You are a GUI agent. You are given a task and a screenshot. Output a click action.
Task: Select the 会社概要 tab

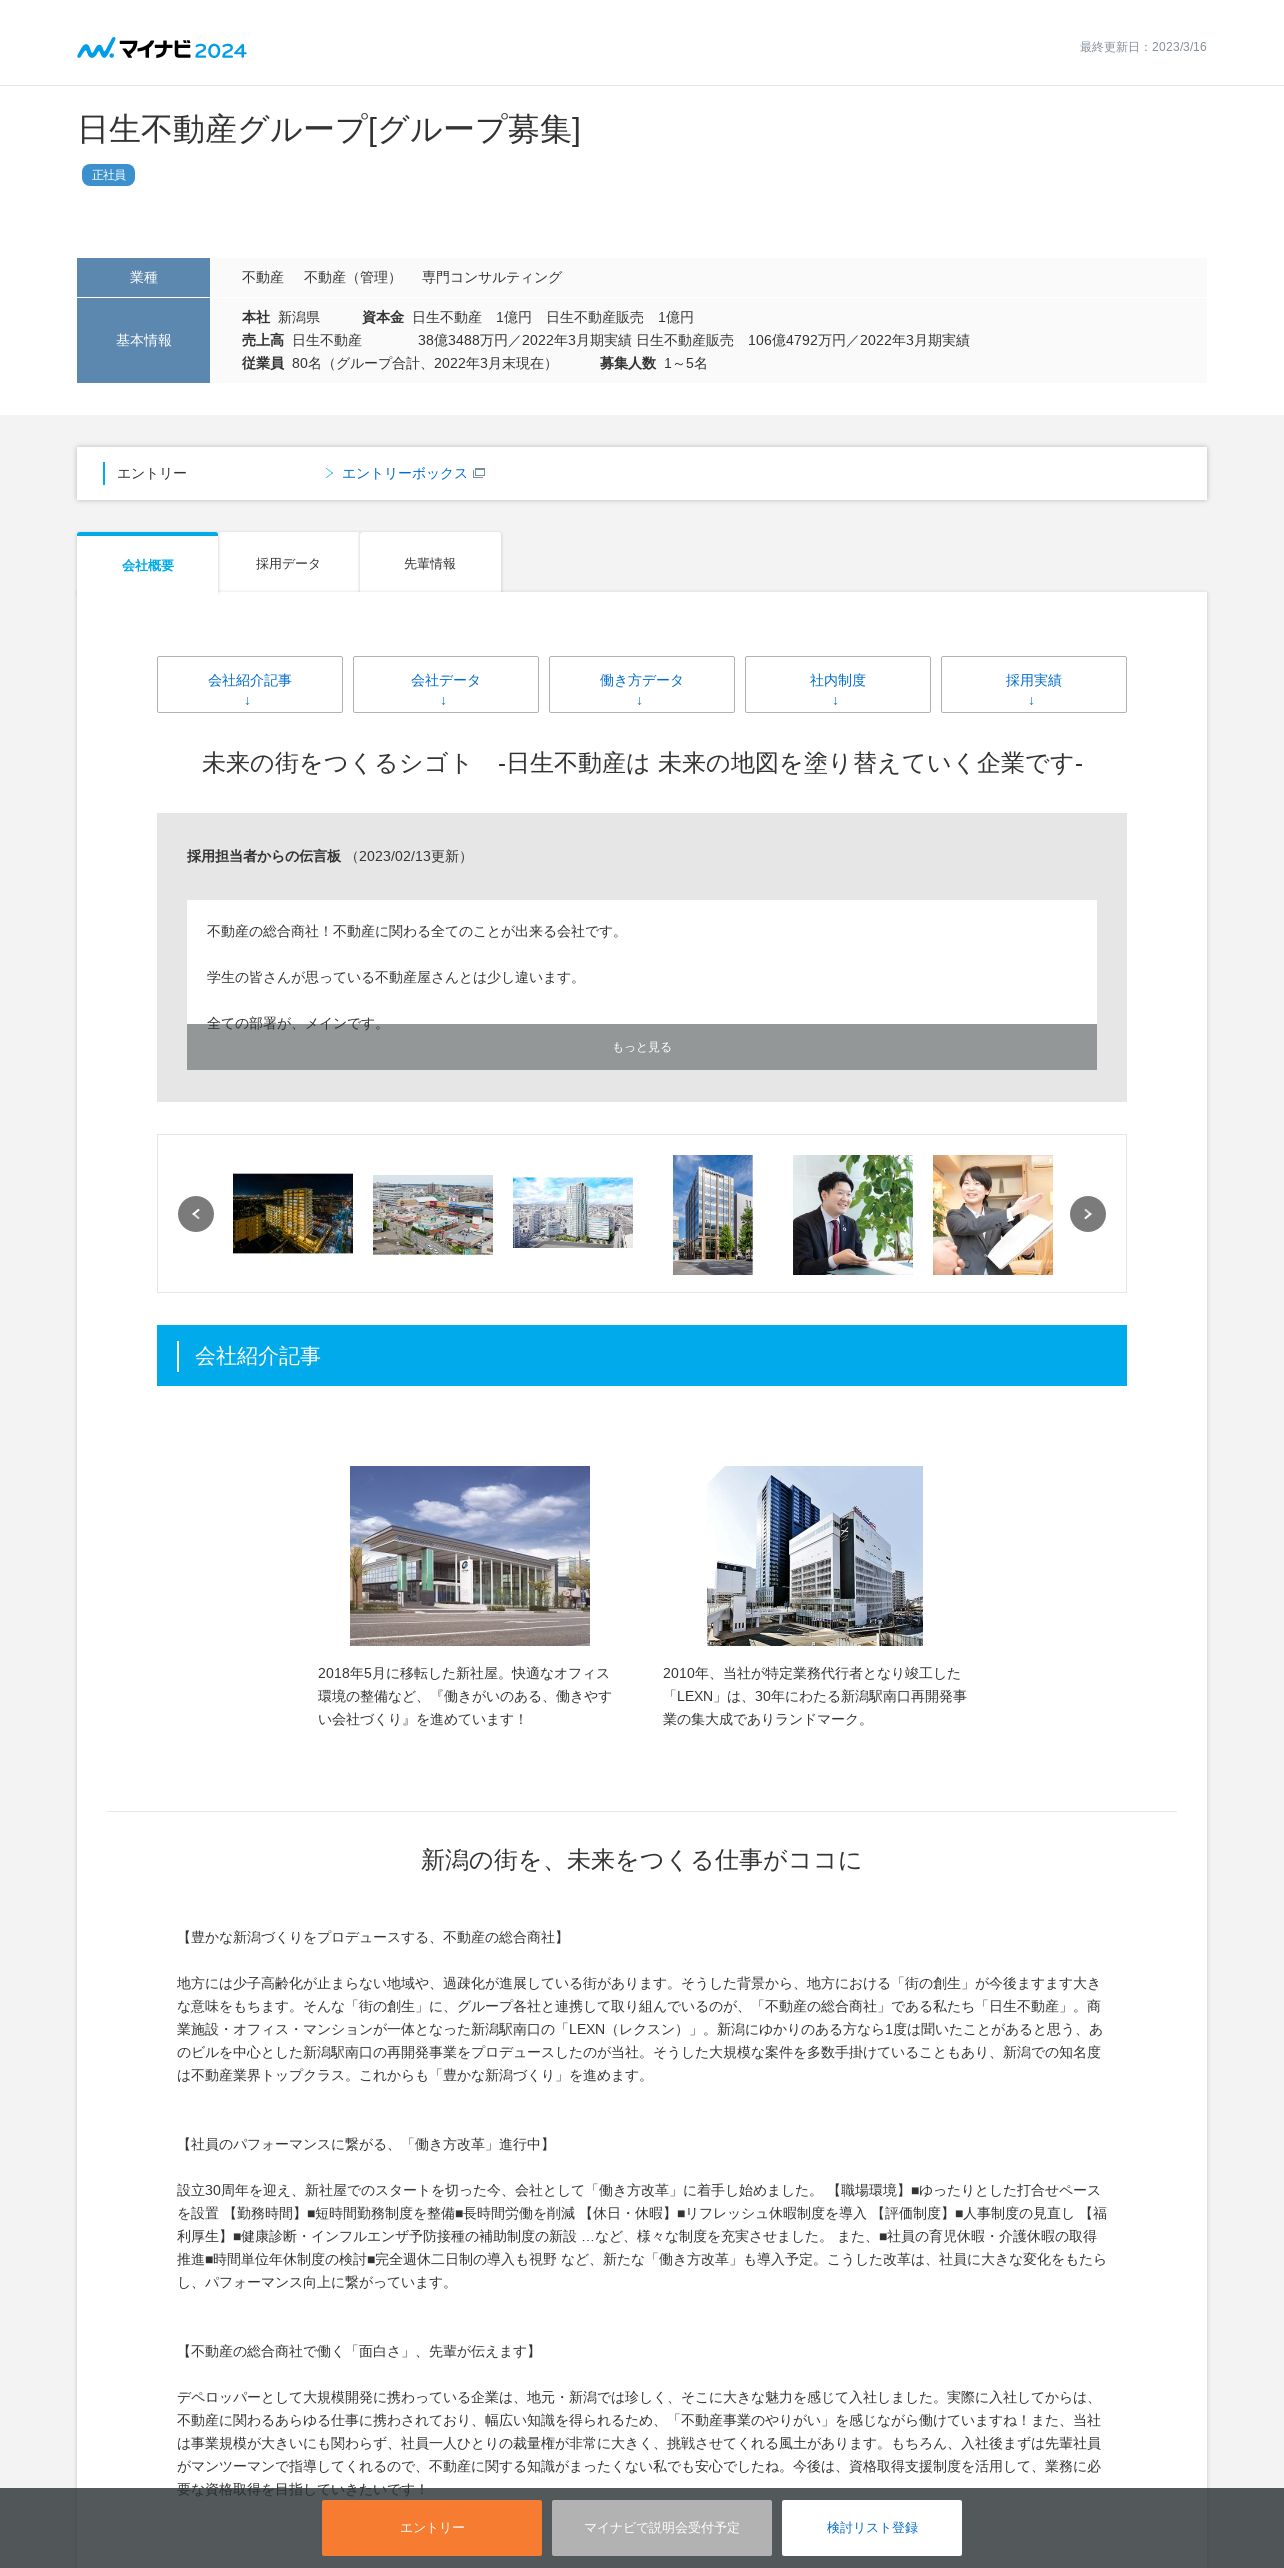(147, 564)
